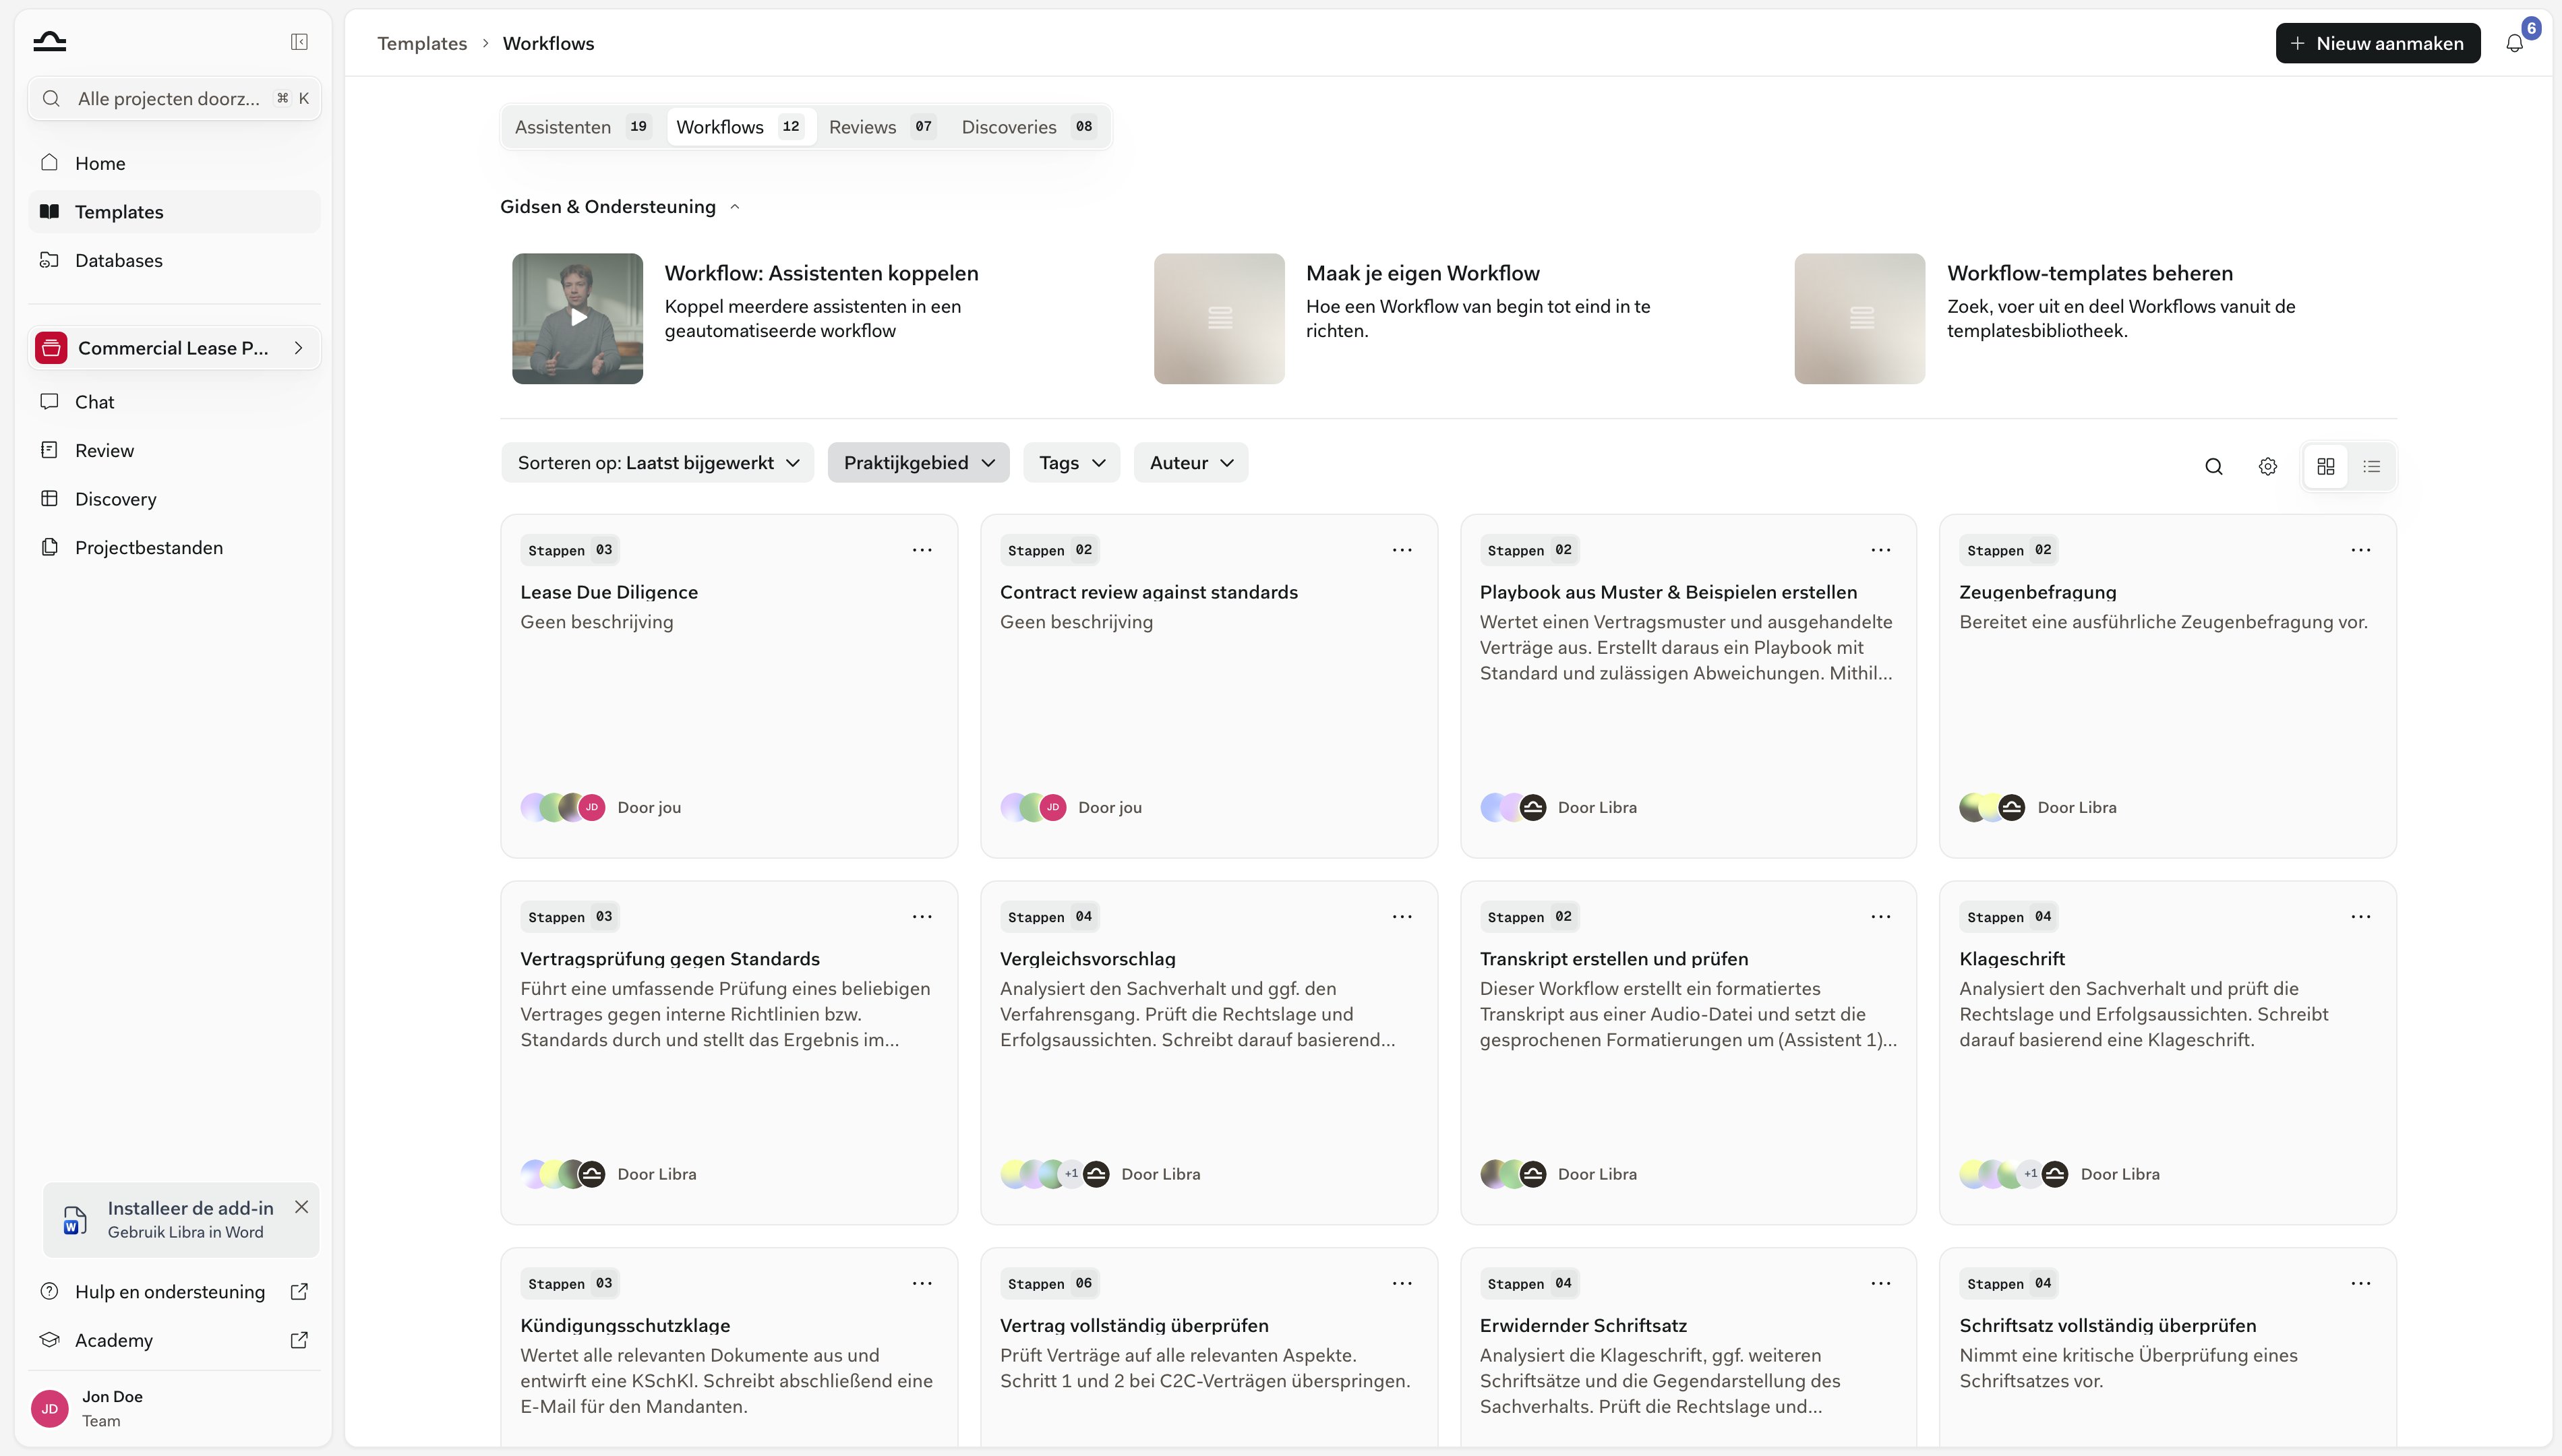The height and width of the screenshot is (1456, 2562).
Task: Play the Assistenten koppelen video
Action: pyautogui.click(x=577, y=318)
